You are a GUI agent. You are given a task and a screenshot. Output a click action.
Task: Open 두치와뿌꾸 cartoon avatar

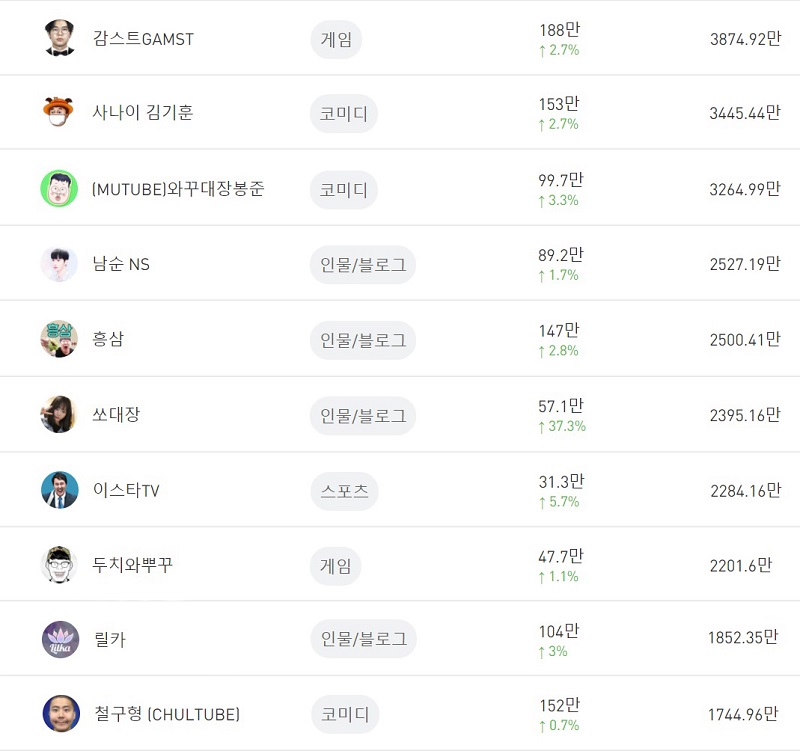[x=59, y=565]
